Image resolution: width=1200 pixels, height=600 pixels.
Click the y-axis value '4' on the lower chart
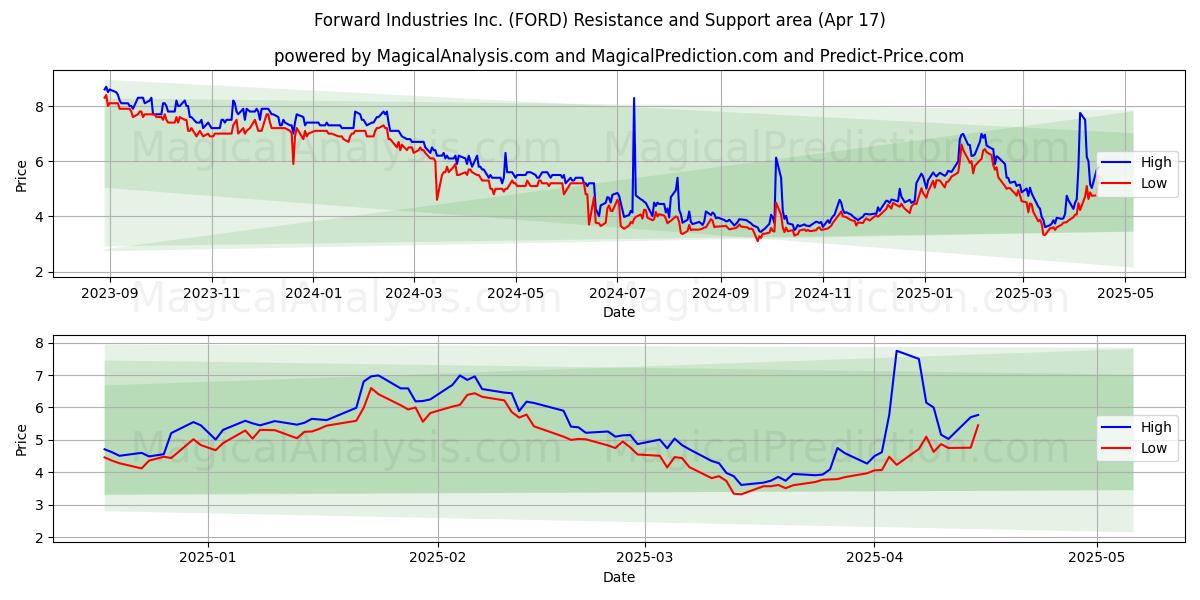[41, 473]
